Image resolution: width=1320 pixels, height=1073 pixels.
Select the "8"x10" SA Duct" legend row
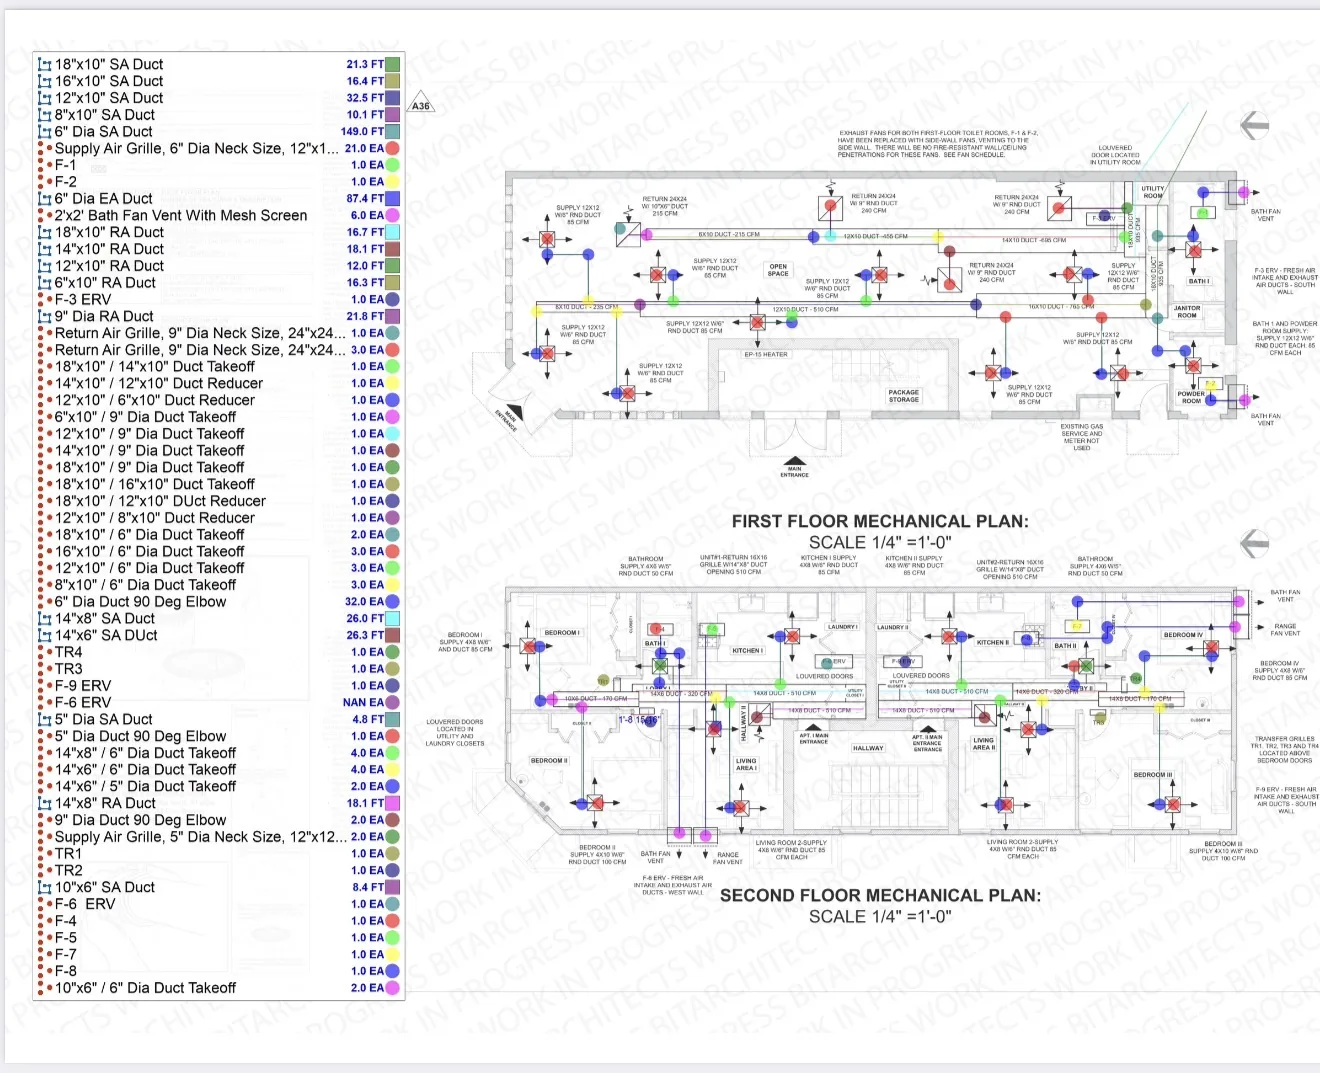tap(219, 115)
